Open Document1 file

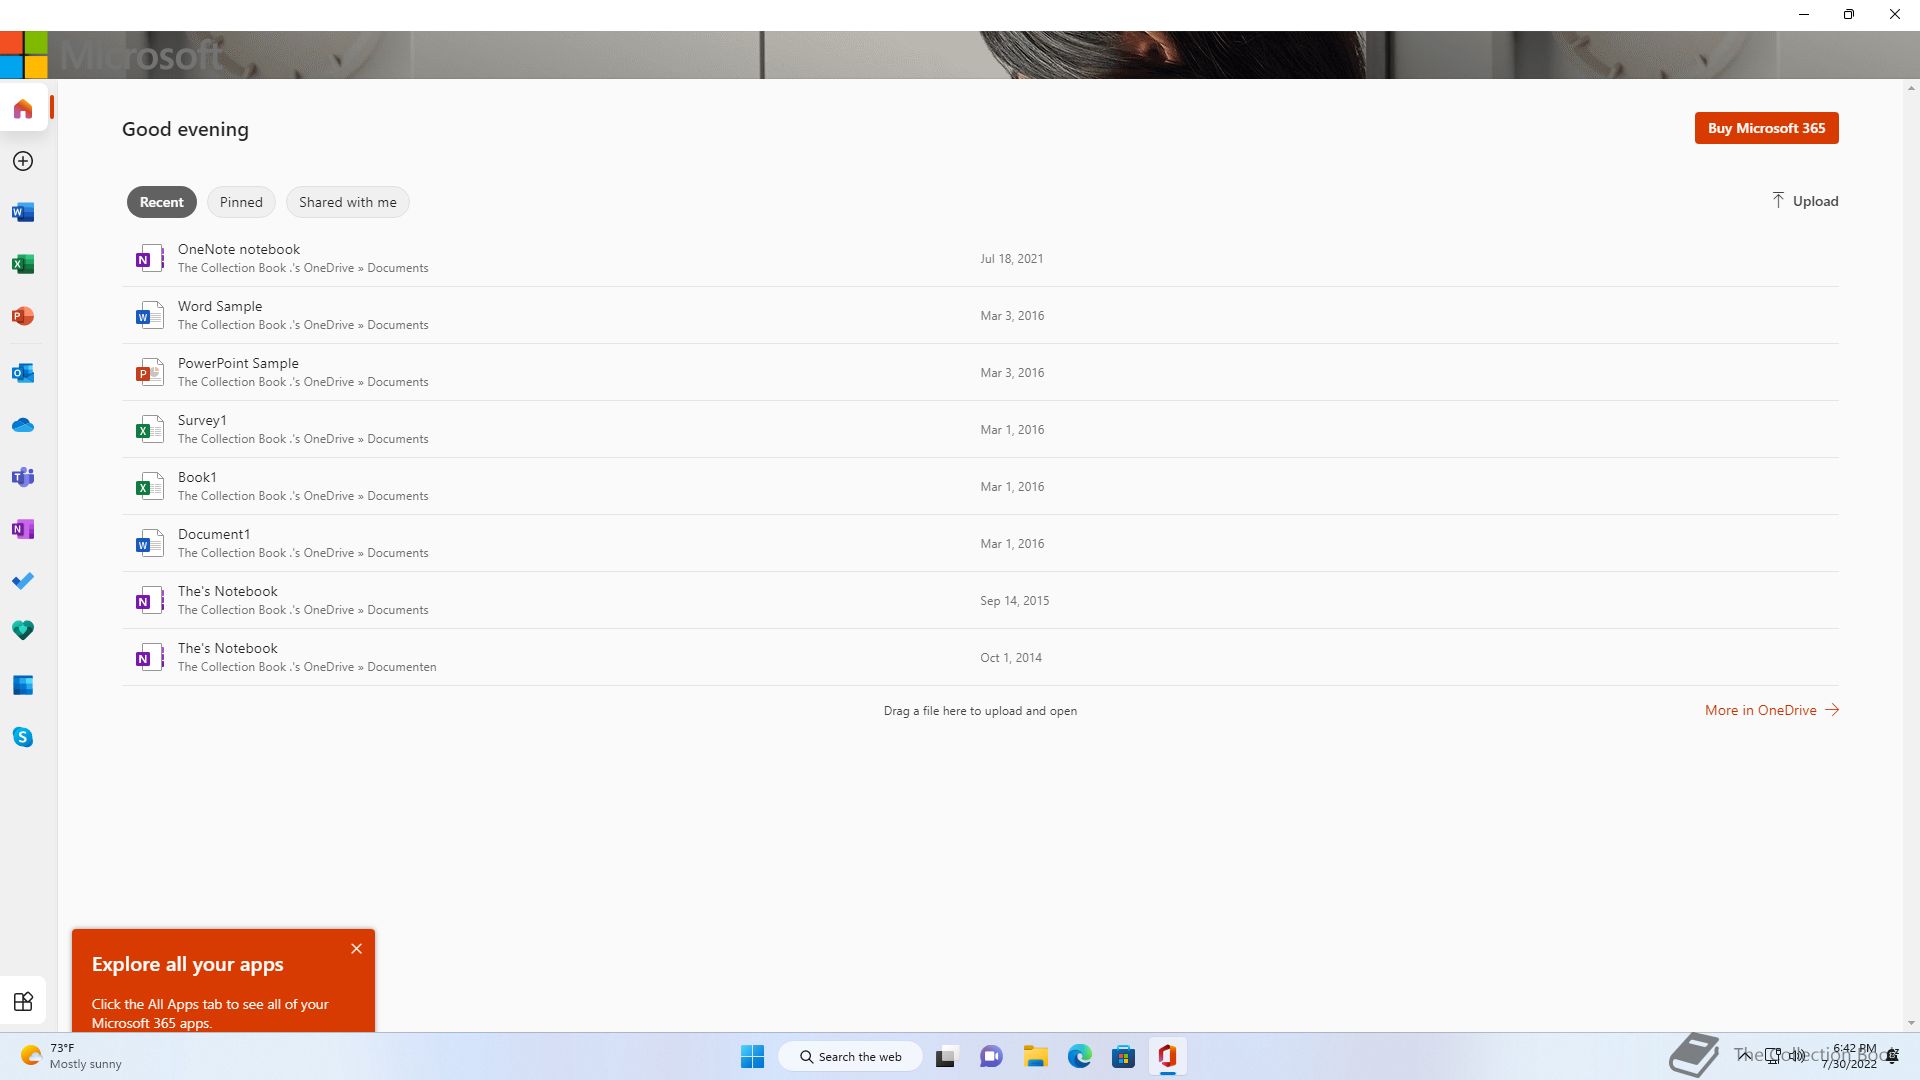click(980, 543)
